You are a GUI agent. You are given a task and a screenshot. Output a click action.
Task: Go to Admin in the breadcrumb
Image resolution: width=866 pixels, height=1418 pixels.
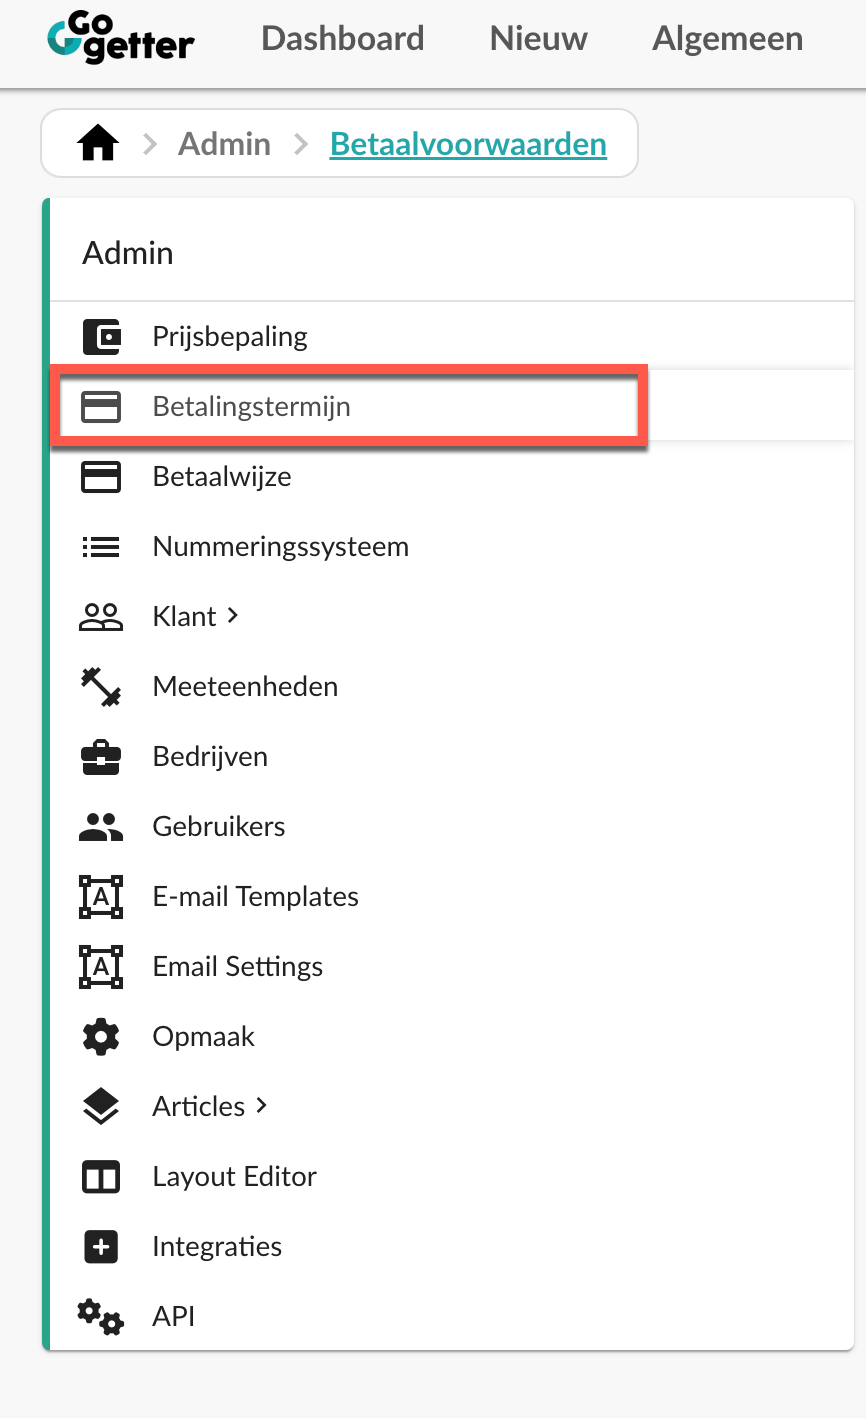pos(224,144)
